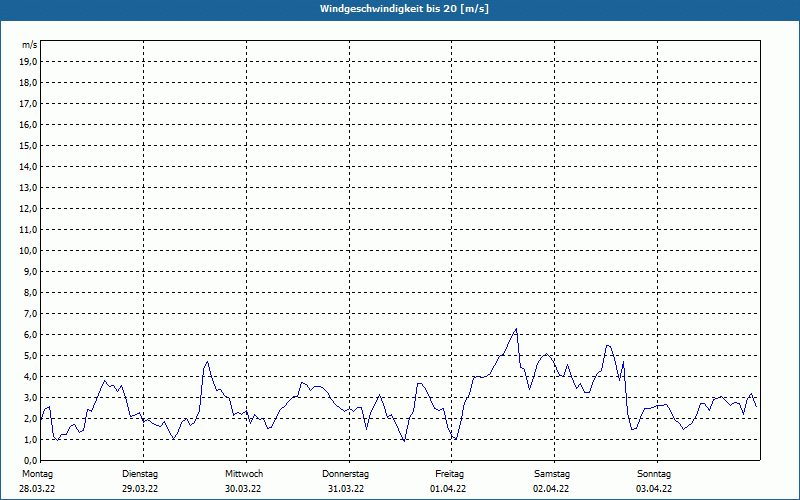Click the date 29.03.22

pos(140,489)
